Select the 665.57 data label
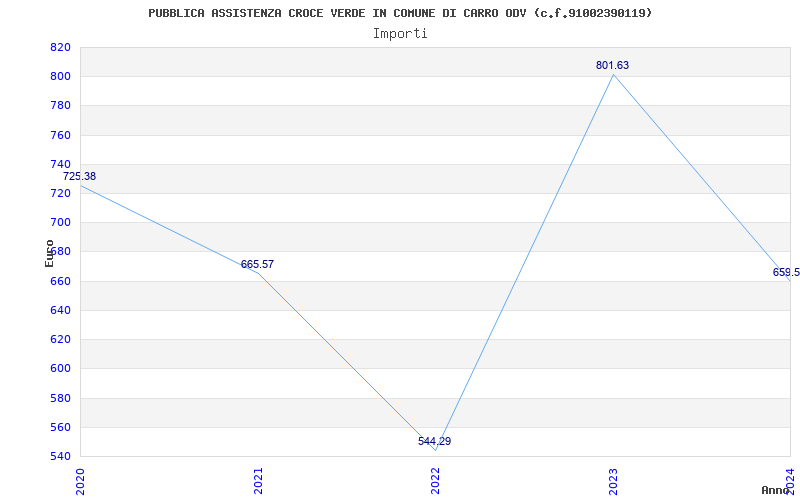Viewport: 800px width, 500px height. click(257, 264)
